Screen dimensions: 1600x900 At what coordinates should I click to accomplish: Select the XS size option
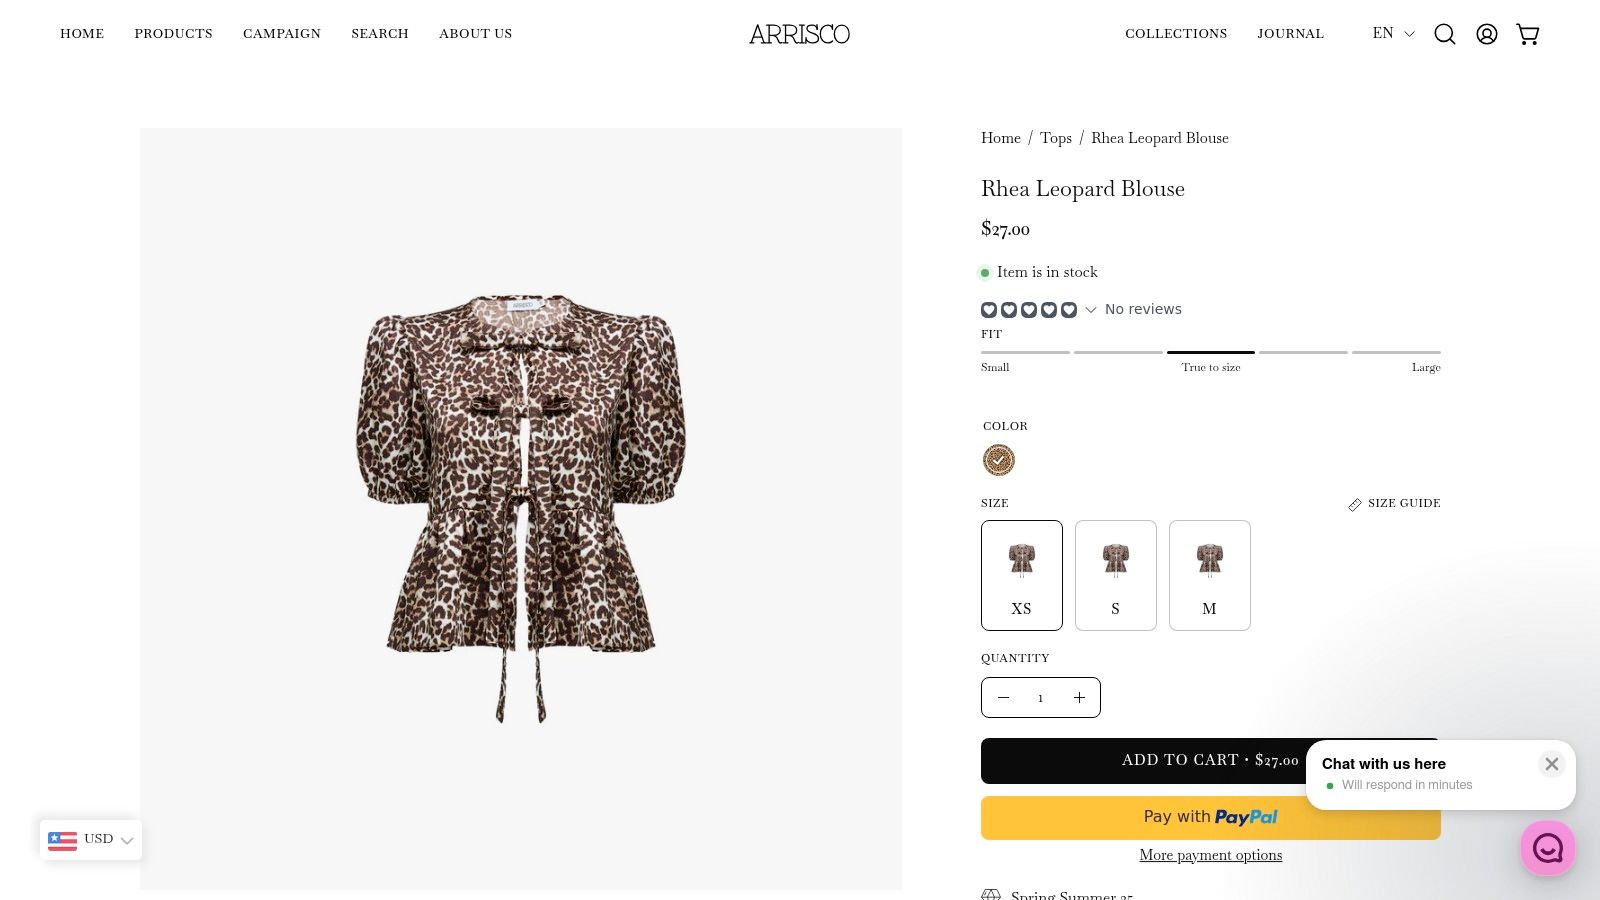pyautogui.click(x=1021, y=575)
